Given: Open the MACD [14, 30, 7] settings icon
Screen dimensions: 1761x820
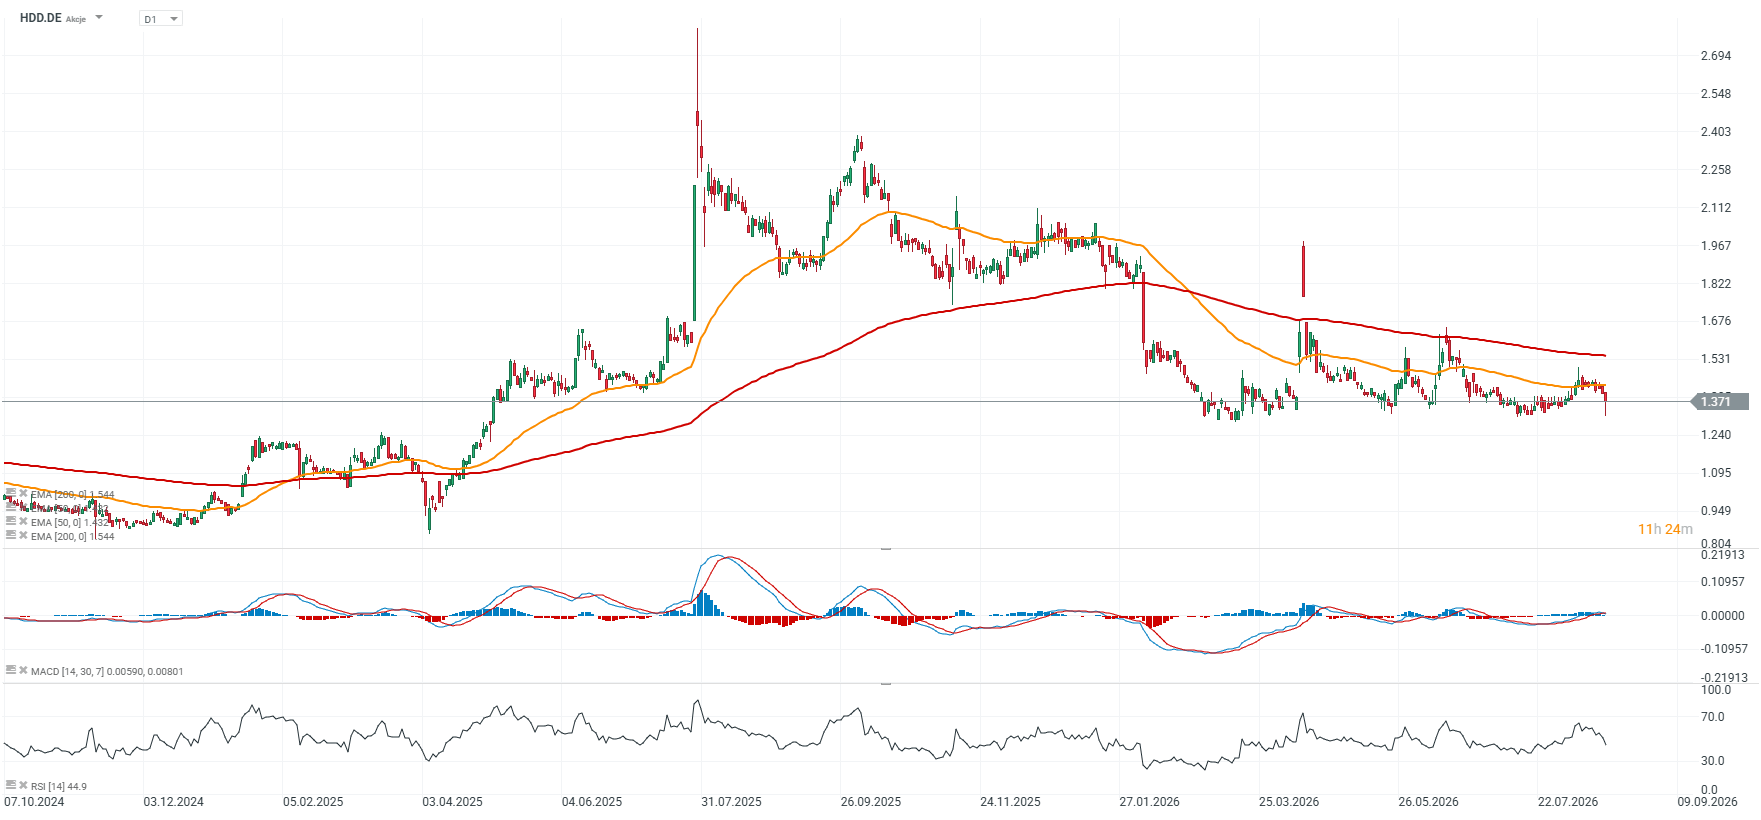Looking at the screenshot, I should click(10, 670).
